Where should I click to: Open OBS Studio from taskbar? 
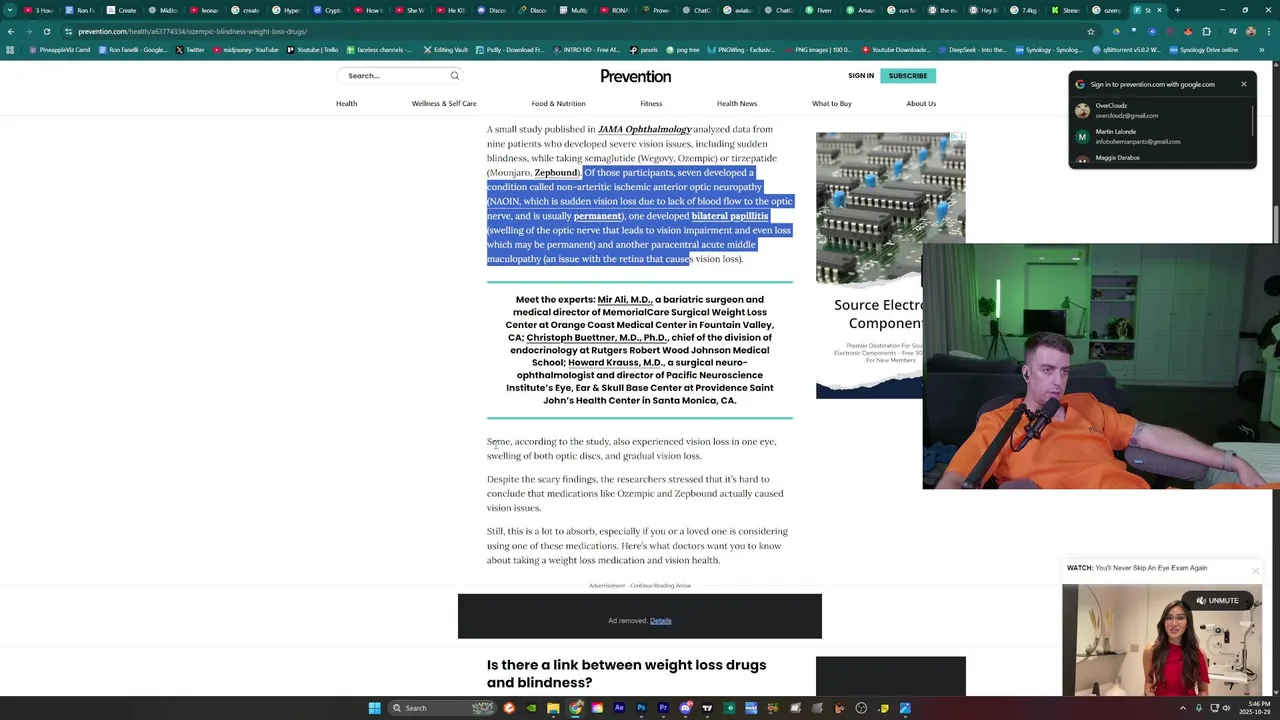coord(861,708)
